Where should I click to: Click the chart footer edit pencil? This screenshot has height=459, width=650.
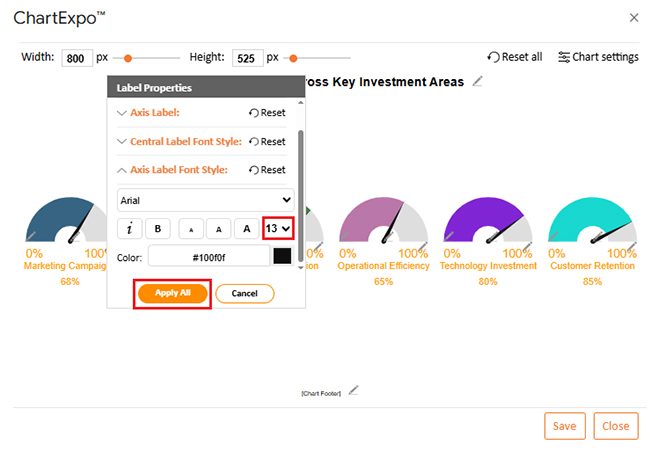click(353, 390)
